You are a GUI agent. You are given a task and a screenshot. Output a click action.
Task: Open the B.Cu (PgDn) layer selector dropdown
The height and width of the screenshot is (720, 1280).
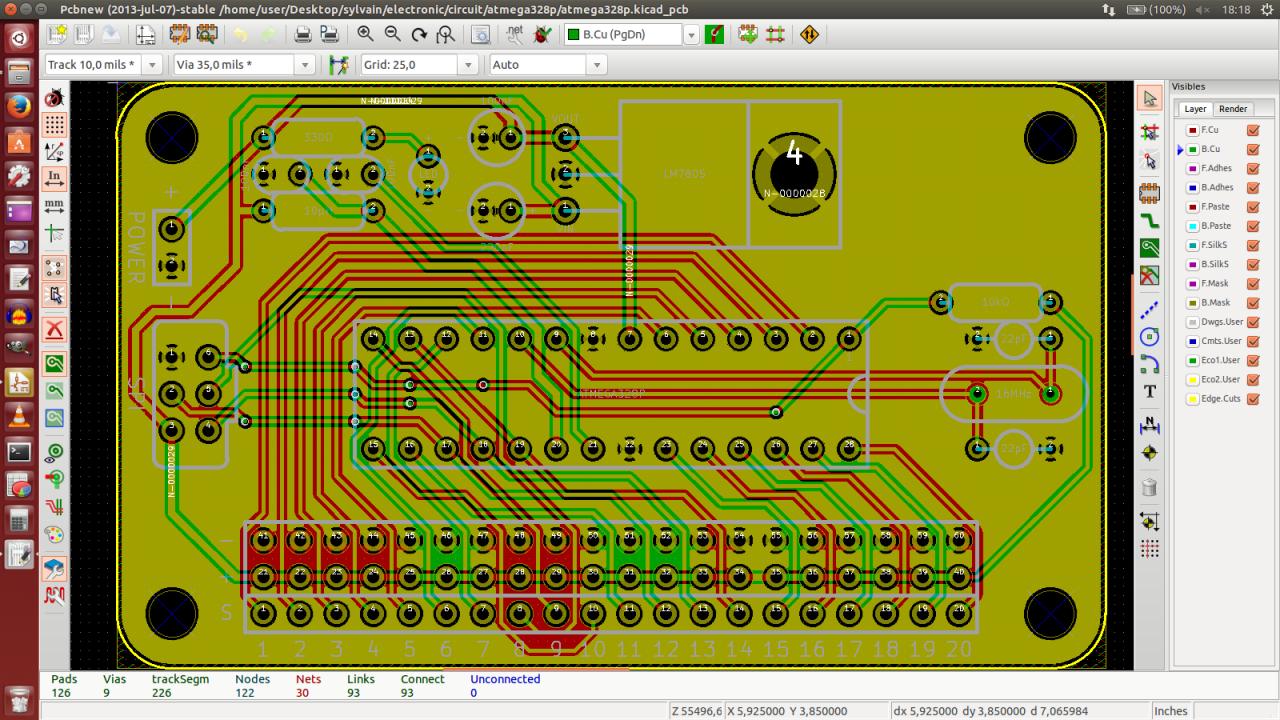[691, 35]
